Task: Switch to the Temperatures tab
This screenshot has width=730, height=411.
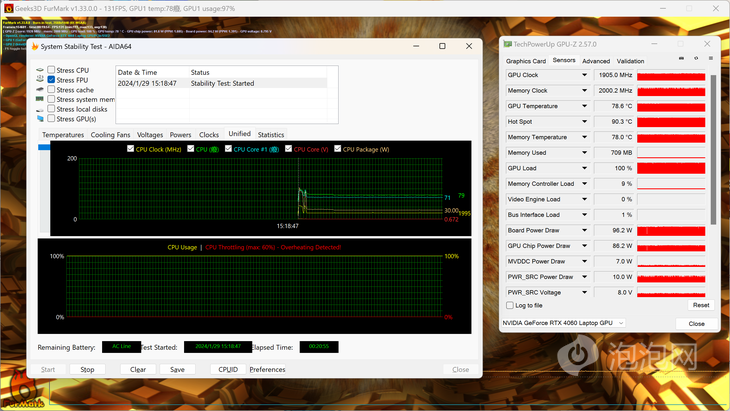Action: (63, 135)
